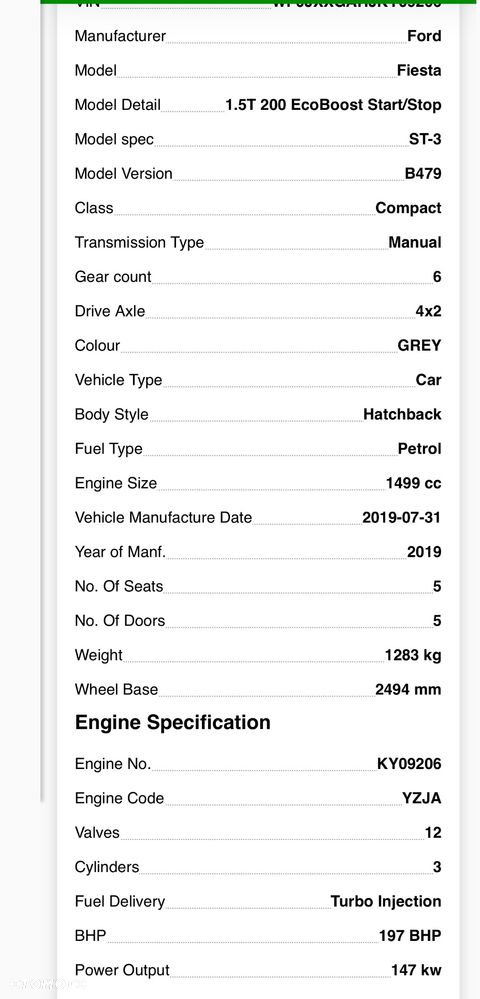Click the Engine Code YZJA value

pyautogui.click(x=421, y=798)
